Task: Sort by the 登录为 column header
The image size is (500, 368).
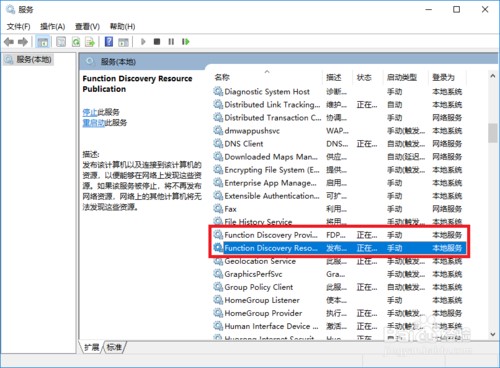Action: point(447,77)
